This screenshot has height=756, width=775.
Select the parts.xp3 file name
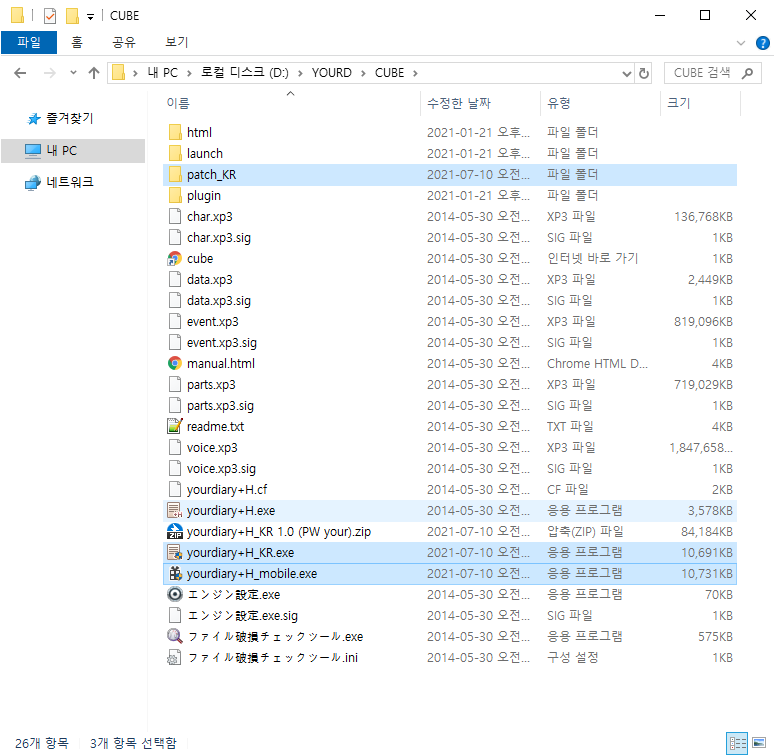coord(211,384)
